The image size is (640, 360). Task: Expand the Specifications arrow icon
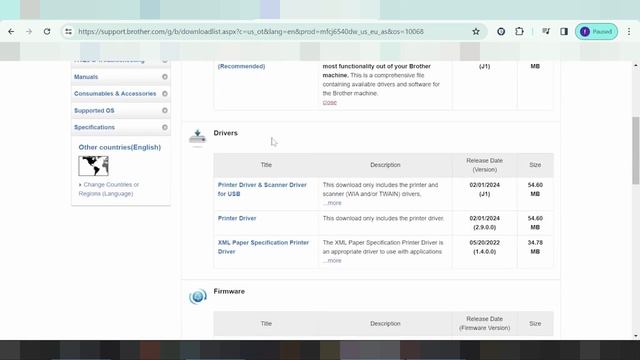pos(165,127)
